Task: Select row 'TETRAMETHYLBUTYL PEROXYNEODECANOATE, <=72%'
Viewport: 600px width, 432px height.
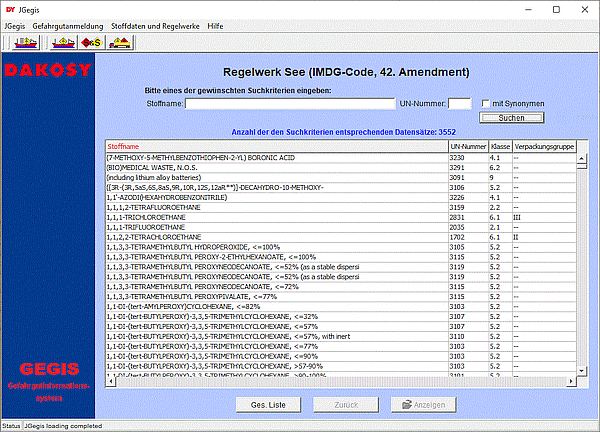Action: (x=341, y=287)
